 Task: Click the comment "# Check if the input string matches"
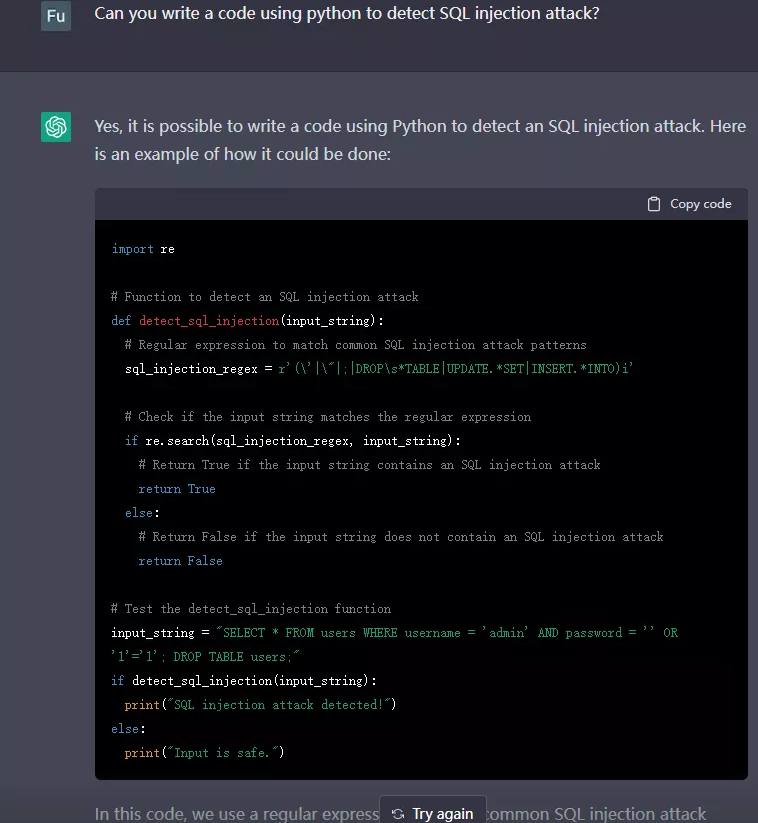point(328,417)
